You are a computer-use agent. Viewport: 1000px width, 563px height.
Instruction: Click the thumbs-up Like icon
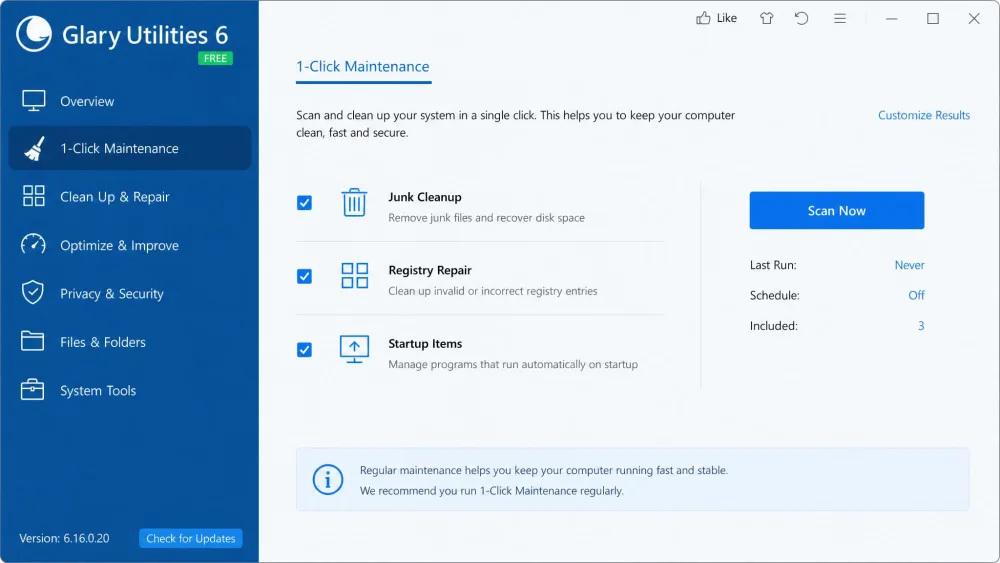703,18
